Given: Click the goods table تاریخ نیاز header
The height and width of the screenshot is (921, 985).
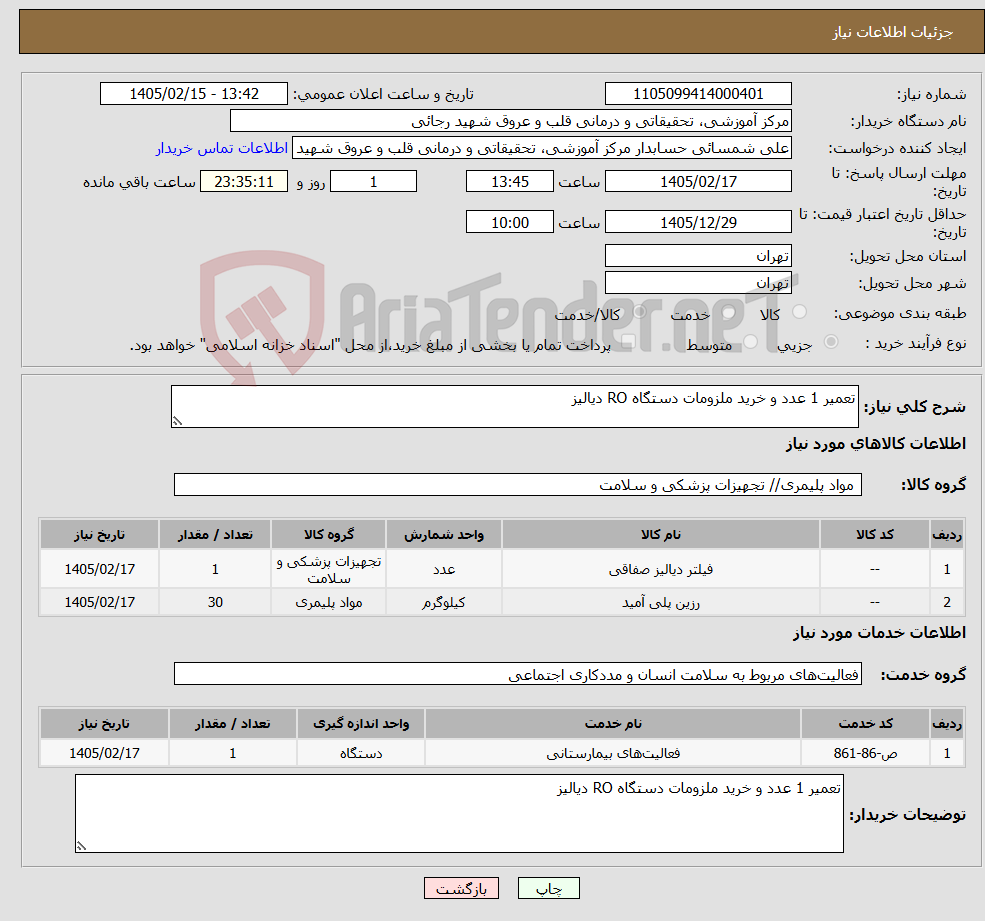Looking at the screenshot, I should tap(99, 535).
